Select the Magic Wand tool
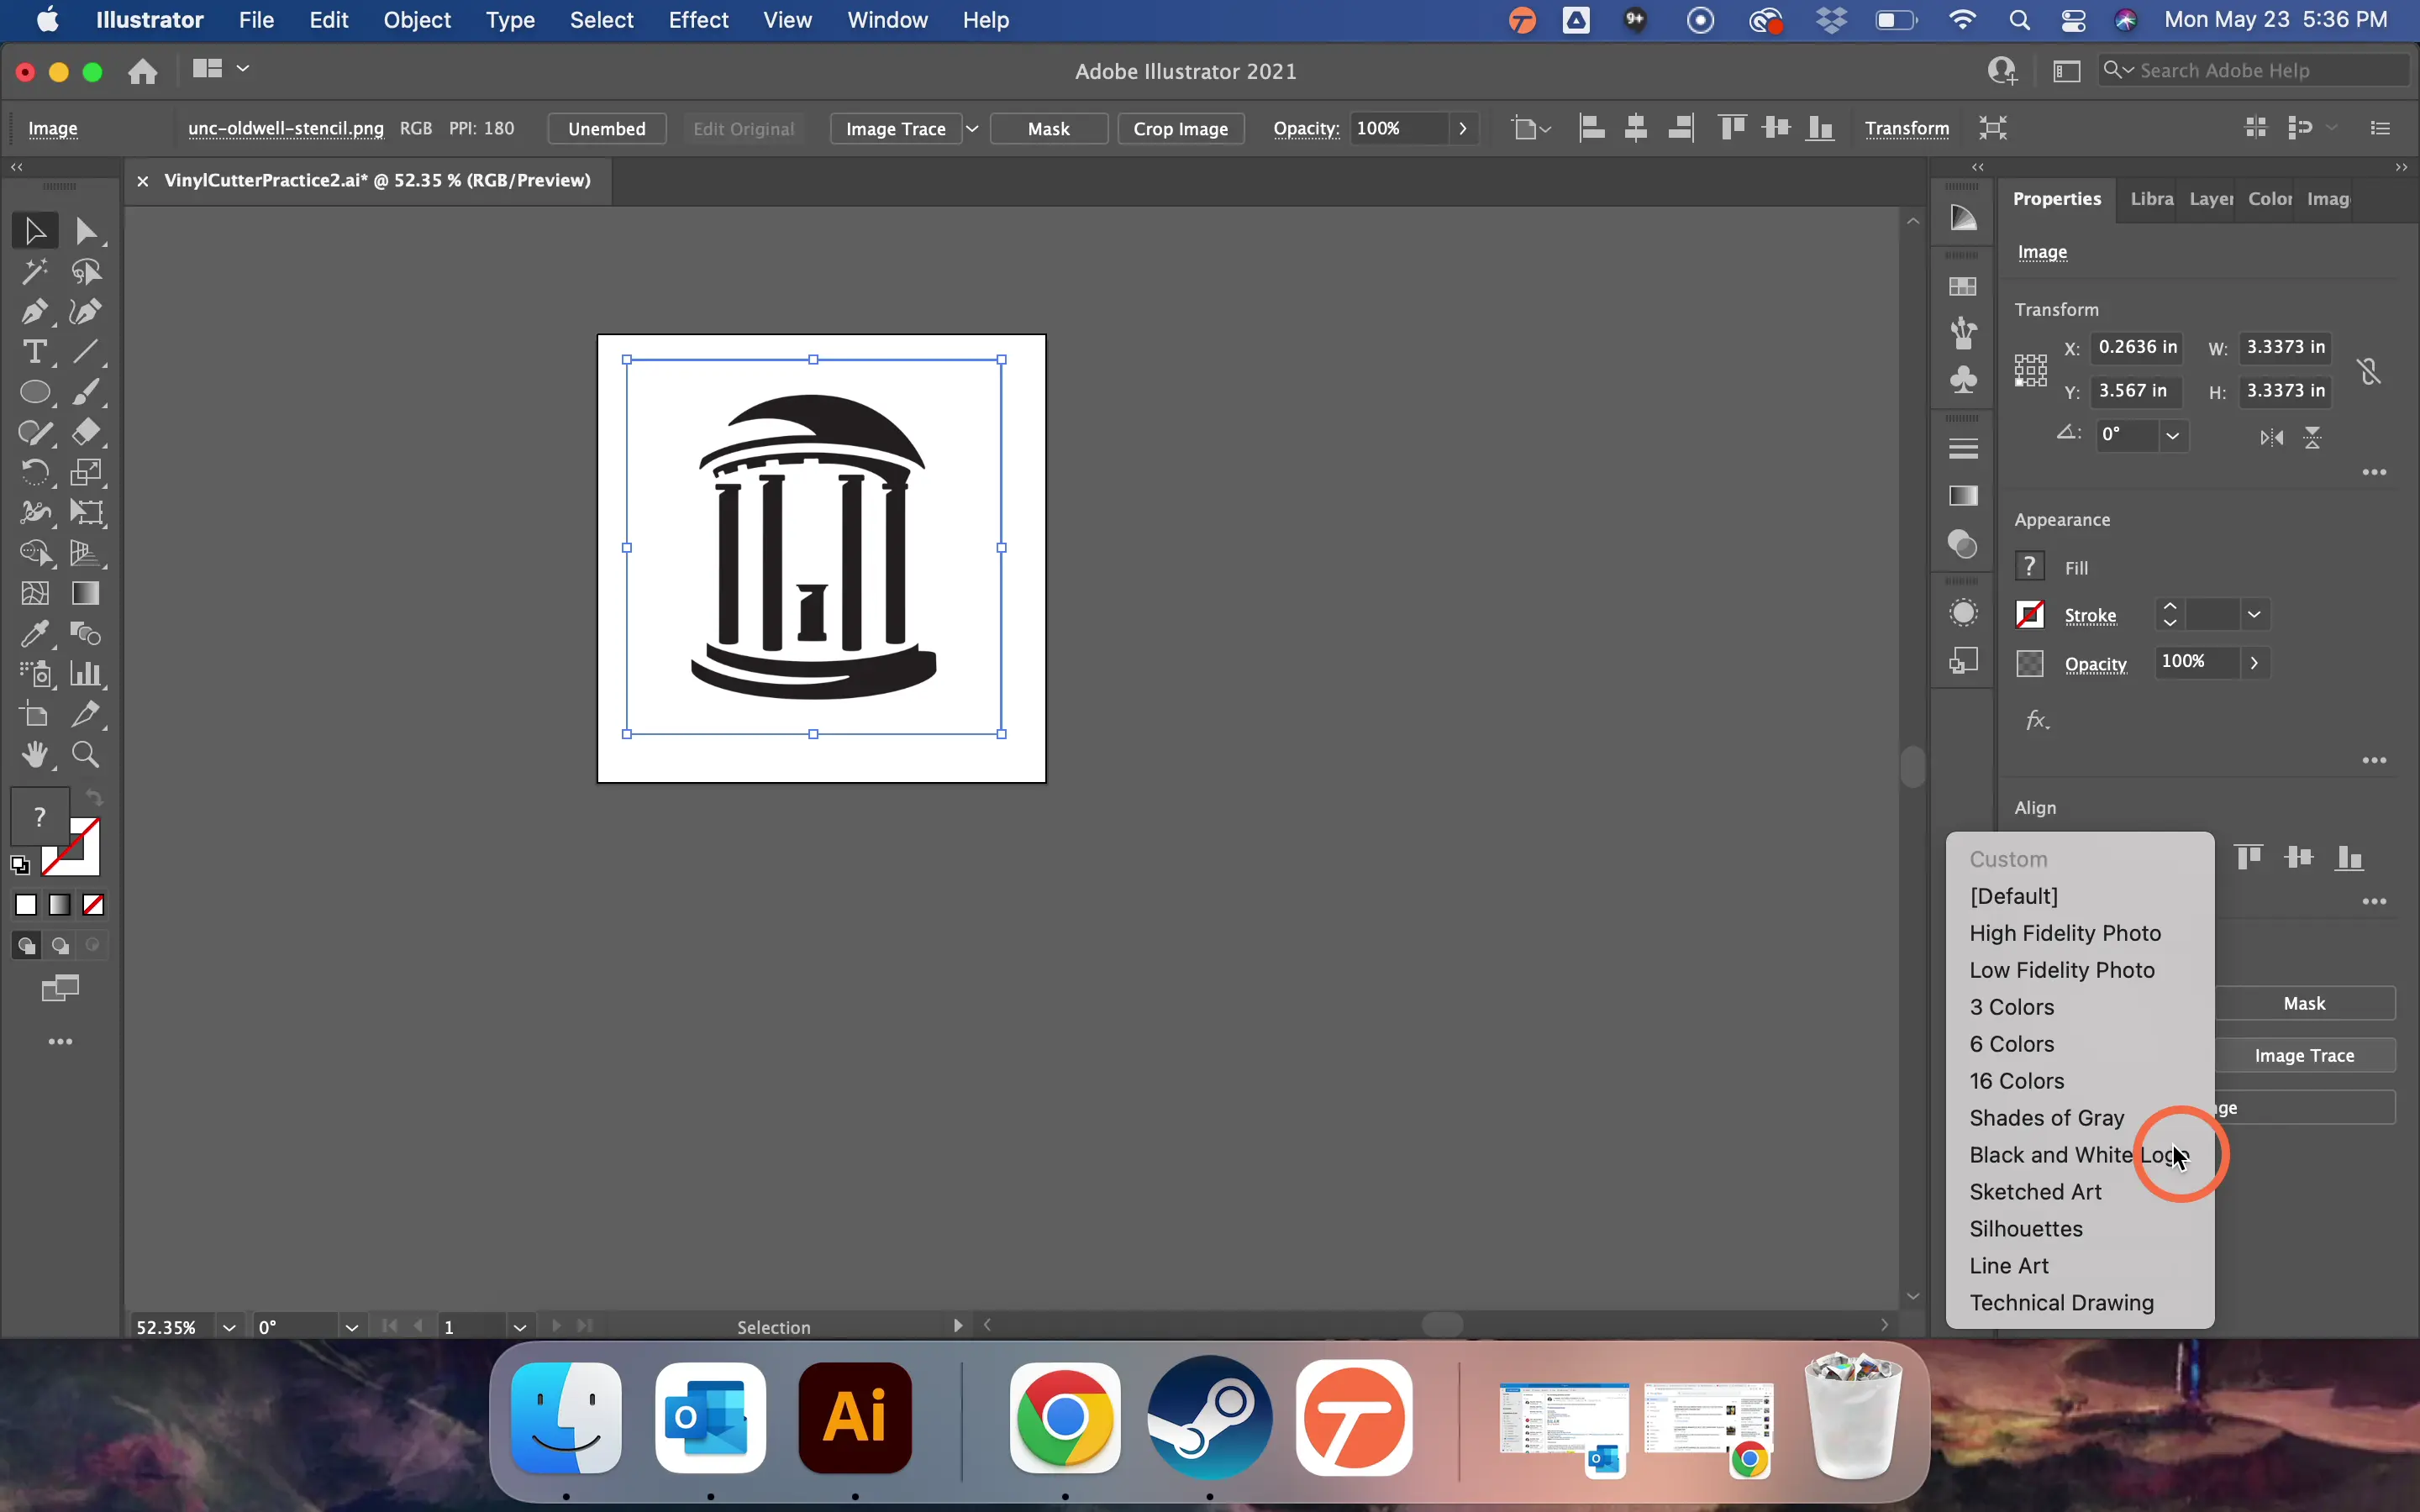This screenshot has width=2420, height=1512. tap(35, 272)
